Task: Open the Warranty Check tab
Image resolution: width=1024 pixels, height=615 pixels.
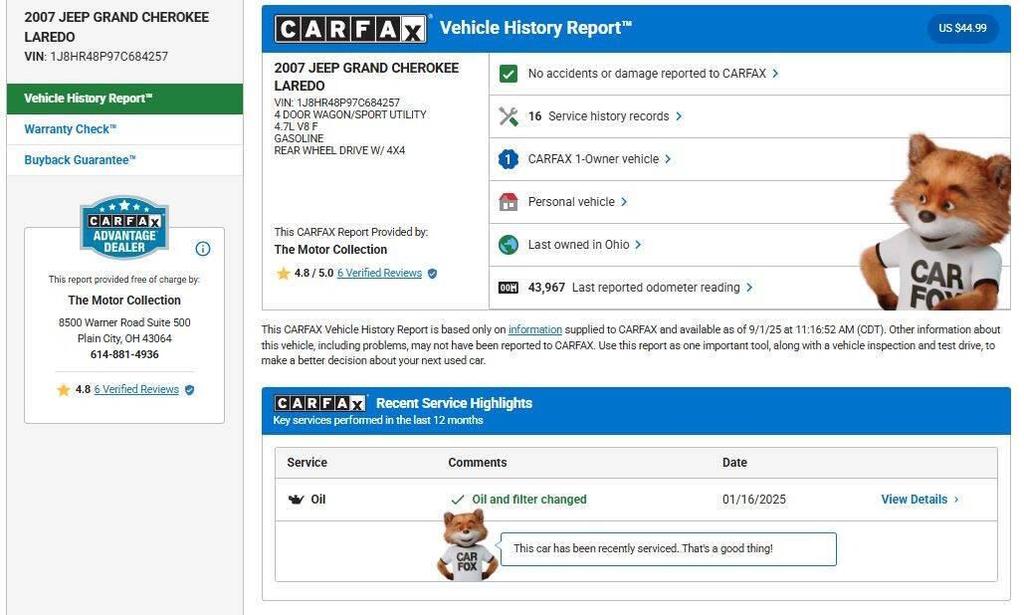Action: 70,130
